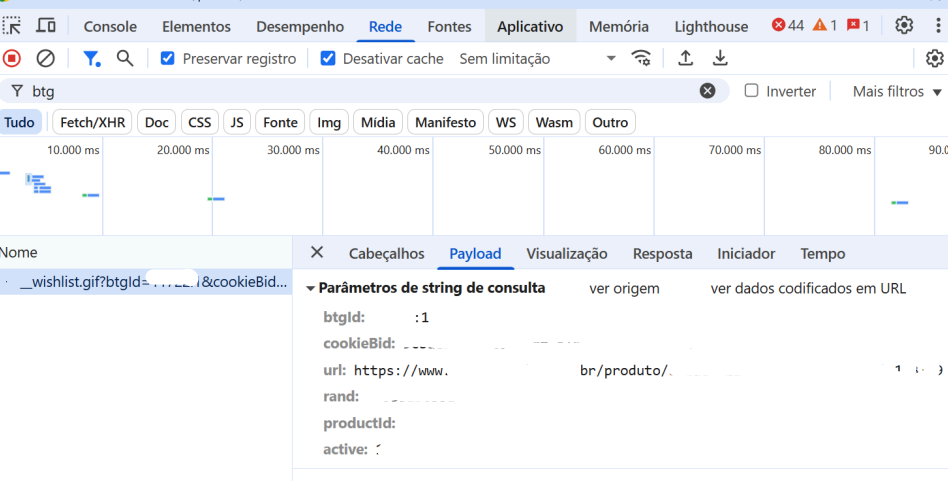Filter by Img requests
The height and width of the screenshot is (481, 949).
329,122
